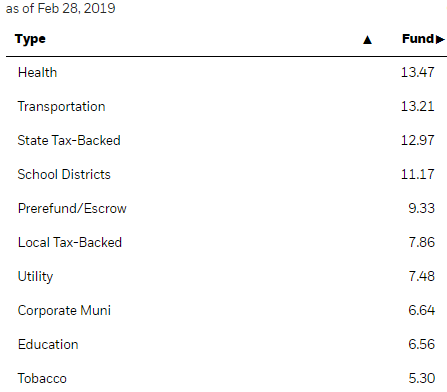Click the ascending sort triangle icon

[x=367, y=40]
